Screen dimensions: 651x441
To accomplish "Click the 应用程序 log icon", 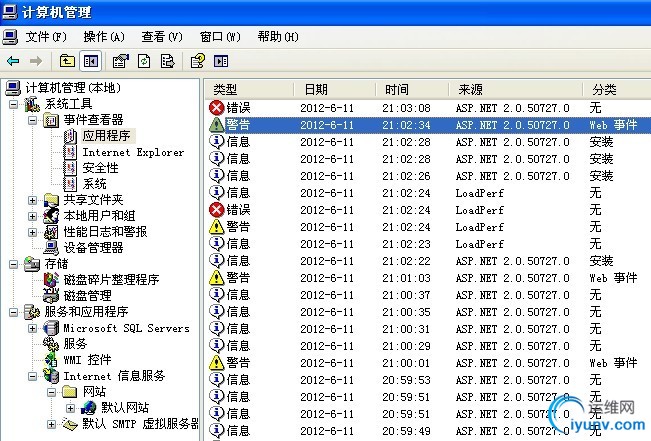I will tap(70, 136).
